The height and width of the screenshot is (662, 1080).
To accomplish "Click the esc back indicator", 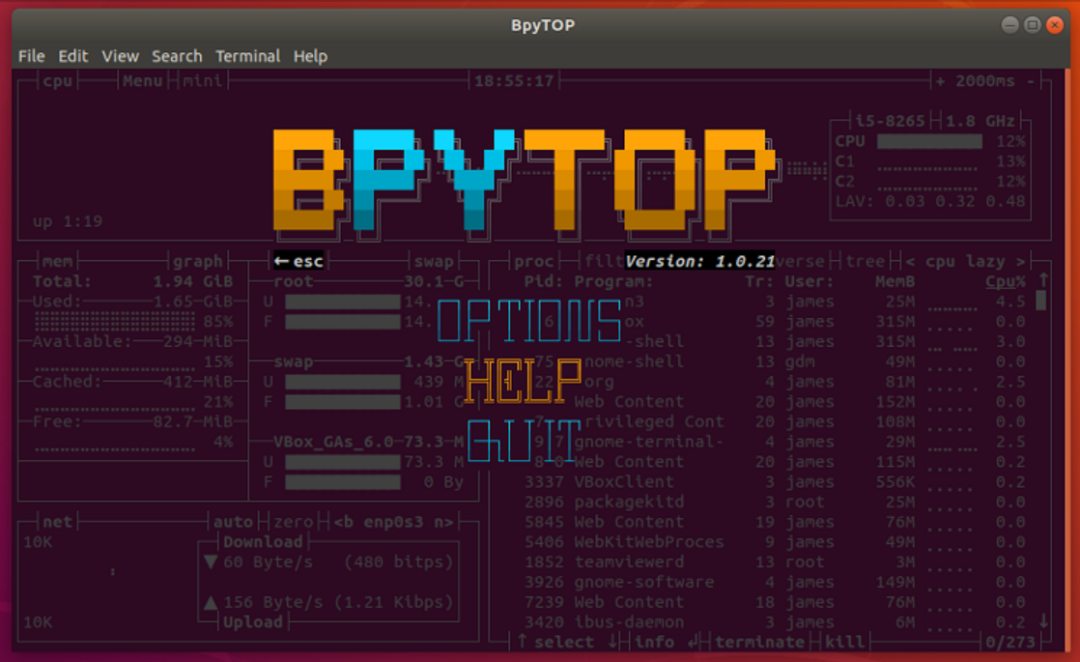I will pyautogui.click(x=299, y=260).
